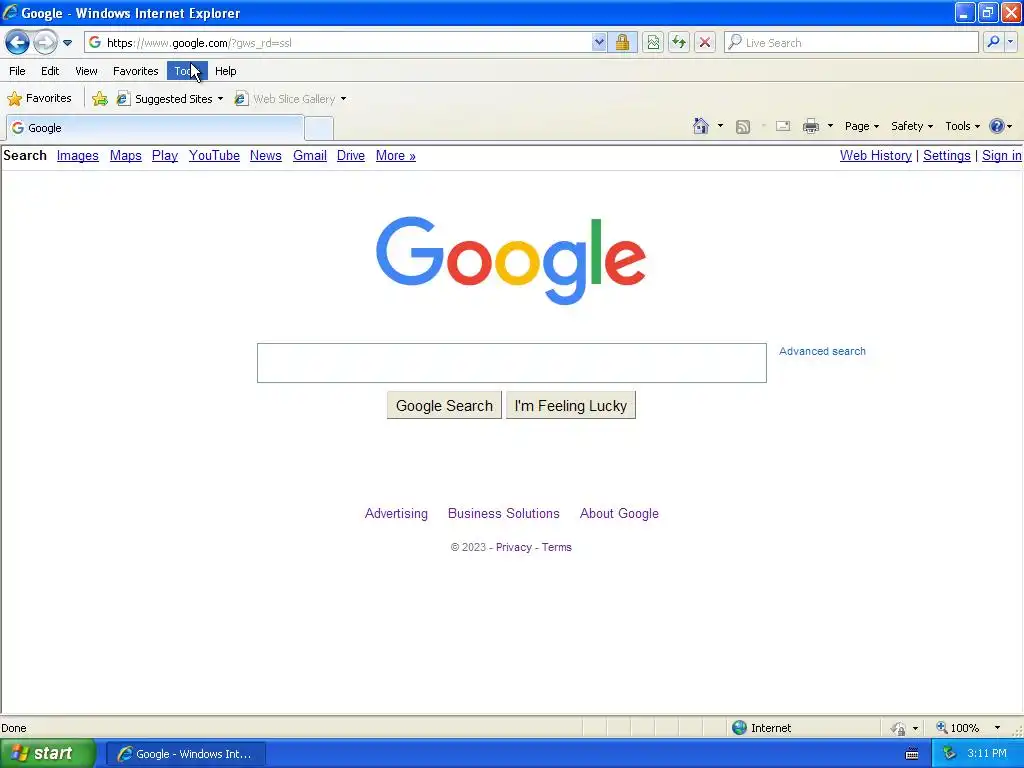Viewport: 1024px width, 768px height.
Task: Open the View menu
Action: tap(86, 71)
